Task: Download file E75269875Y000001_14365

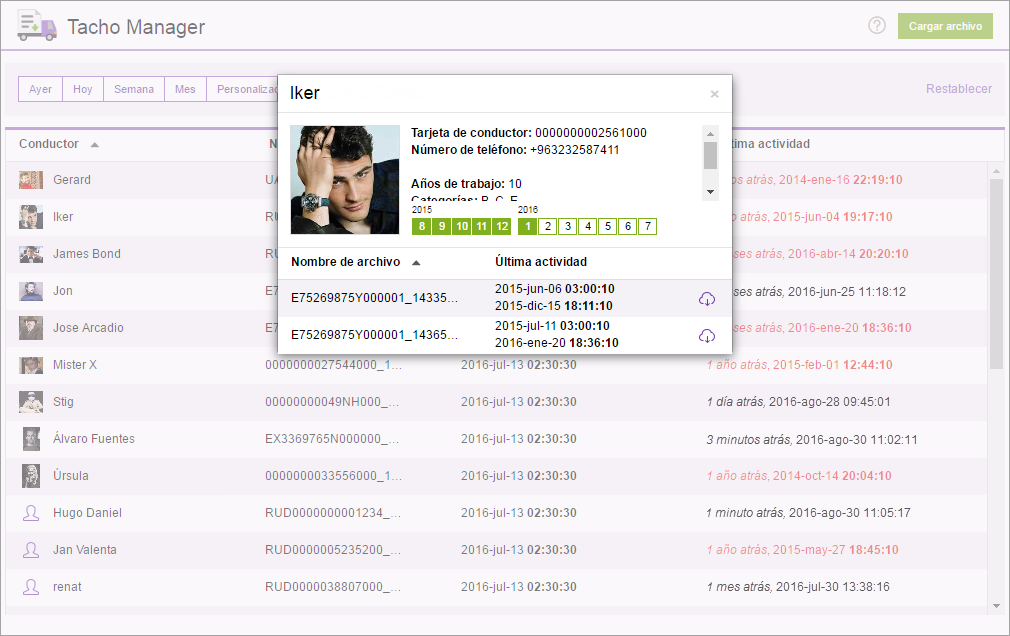Action: (707, 336)
